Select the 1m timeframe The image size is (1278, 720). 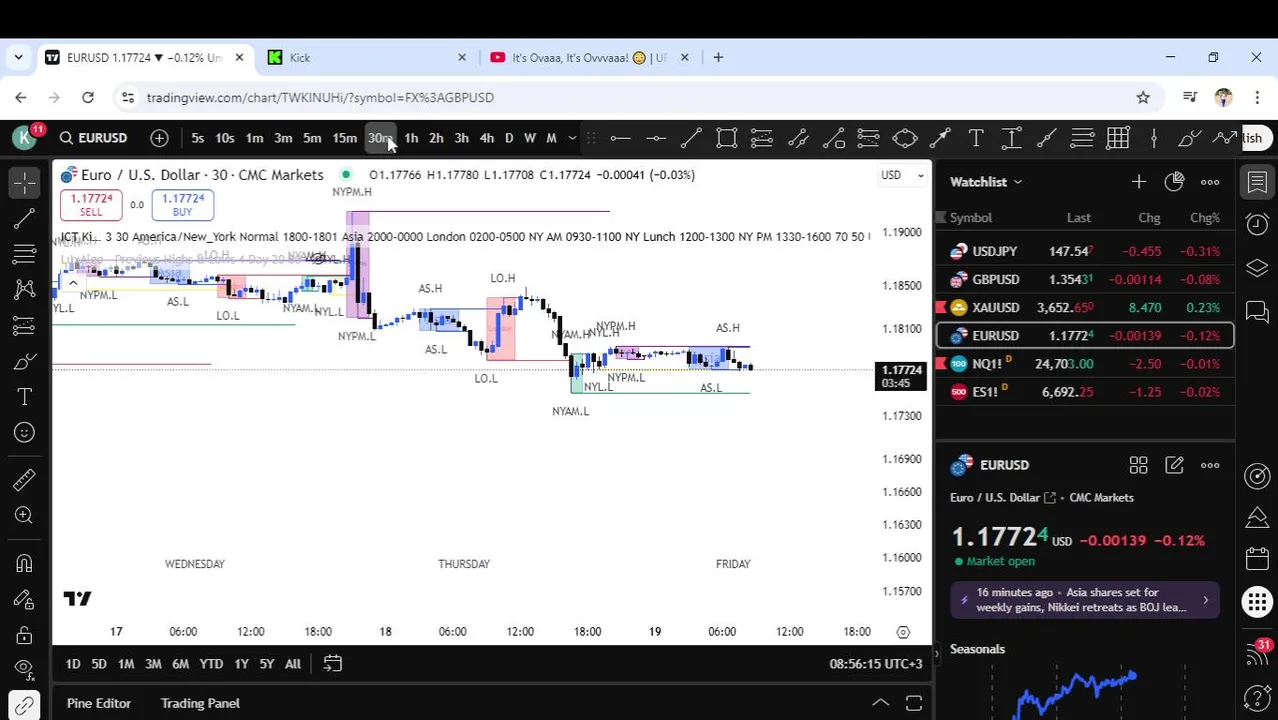point(255,139)
